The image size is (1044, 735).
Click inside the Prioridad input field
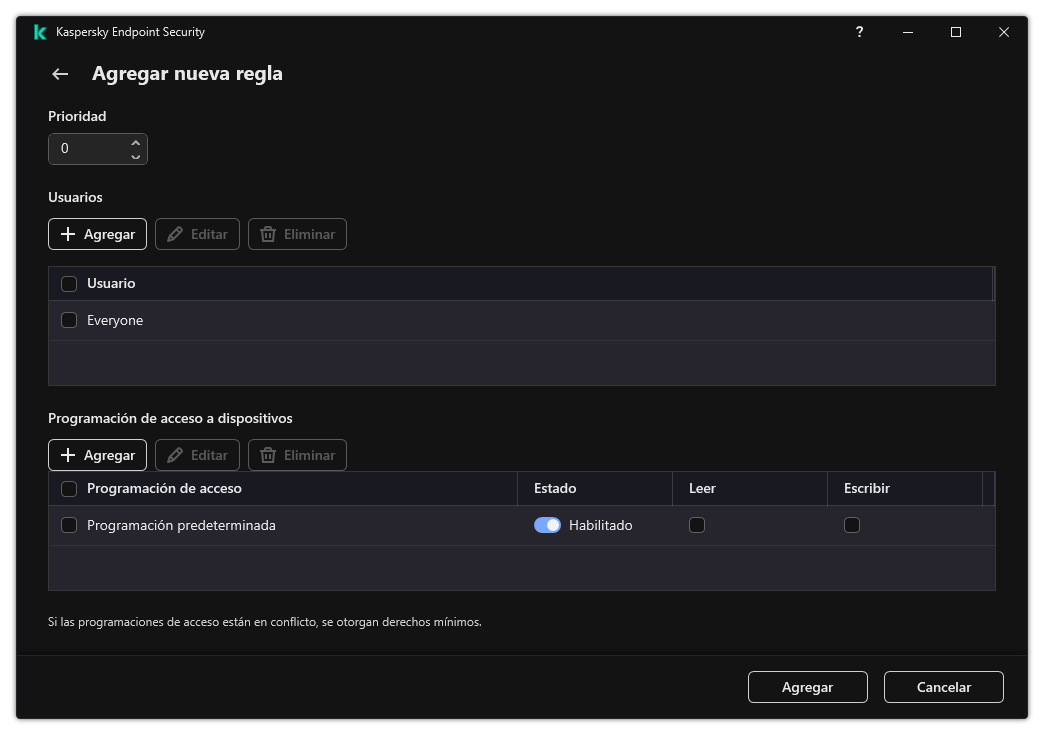90,148
